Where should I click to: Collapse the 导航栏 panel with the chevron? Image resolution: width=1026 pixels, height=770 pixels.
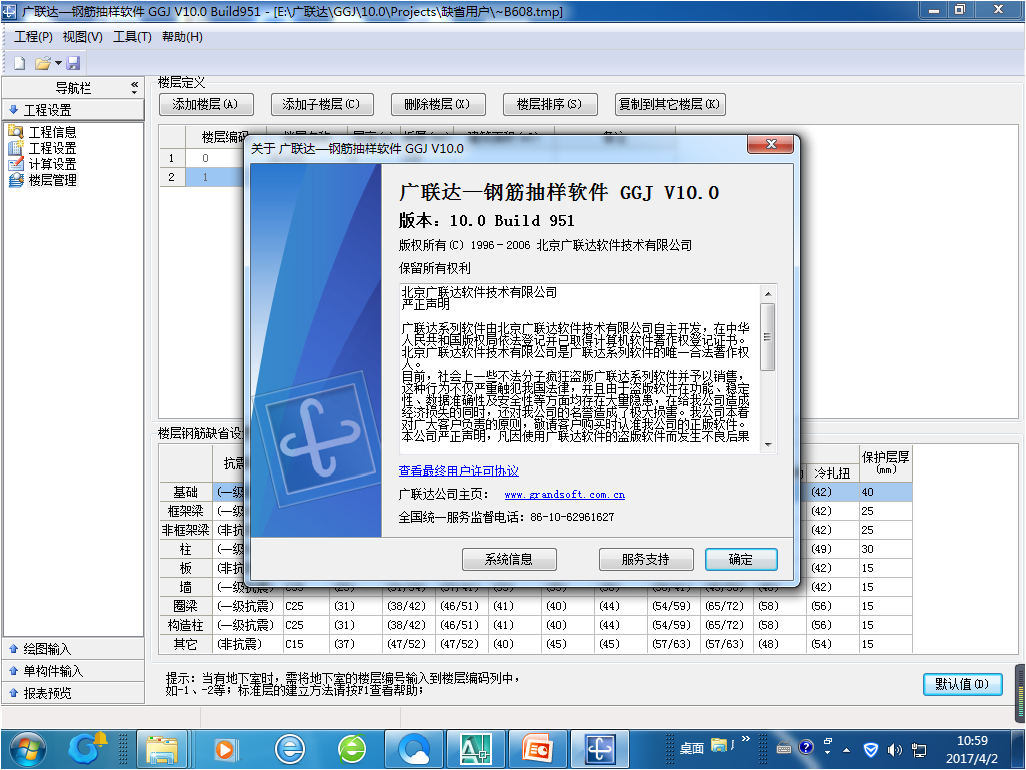(x=135, y=87)
